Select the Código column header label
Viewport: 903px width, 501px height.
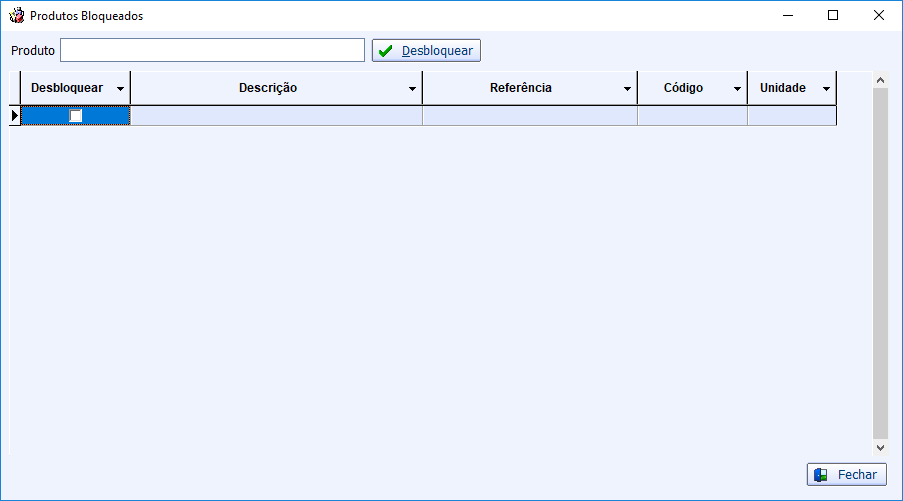683,88
